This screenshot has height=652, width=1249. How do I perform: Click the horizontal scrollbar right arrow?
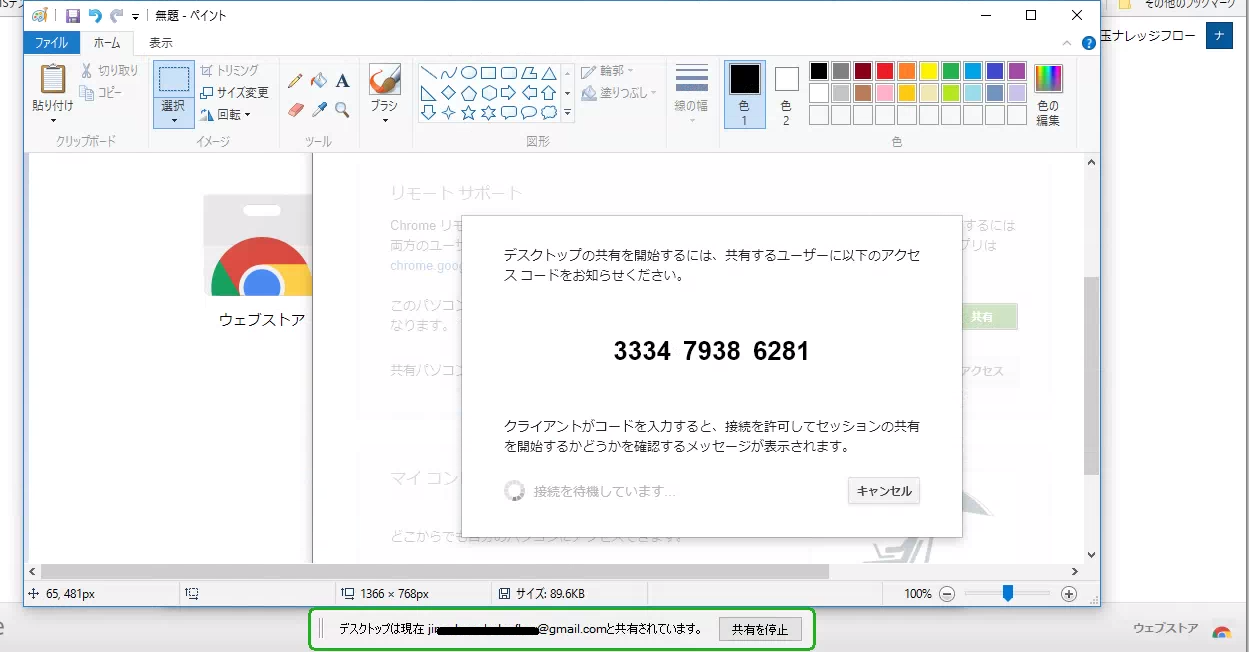pos(1074,572)
